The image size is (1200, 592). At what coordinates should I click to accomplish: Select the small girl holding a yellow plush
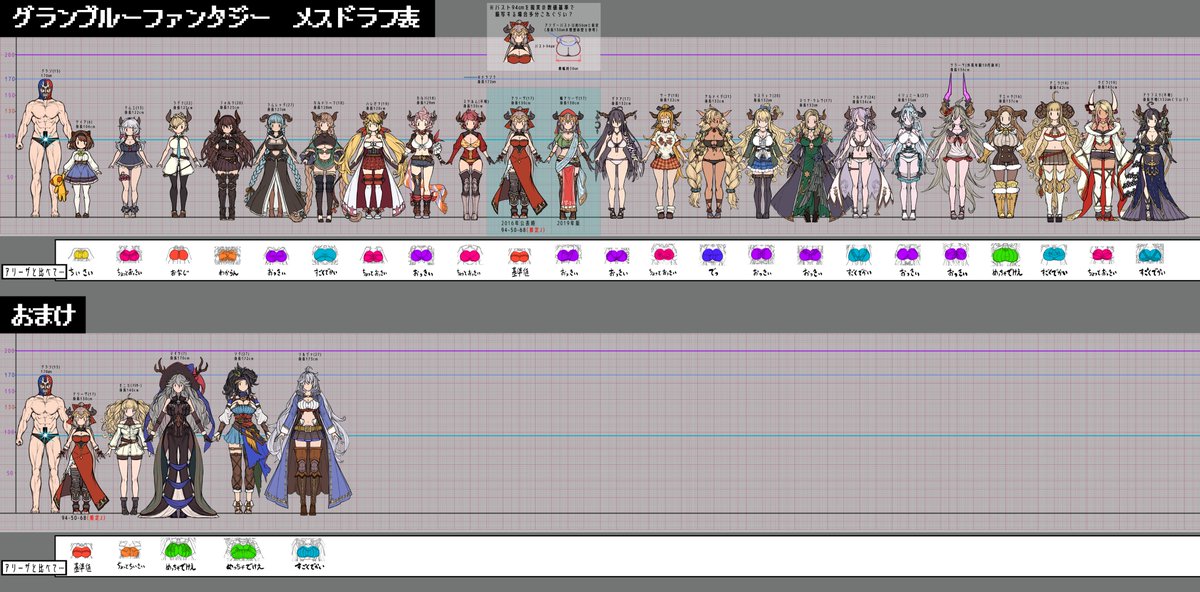pyautogui.click(x=80, y=173)
